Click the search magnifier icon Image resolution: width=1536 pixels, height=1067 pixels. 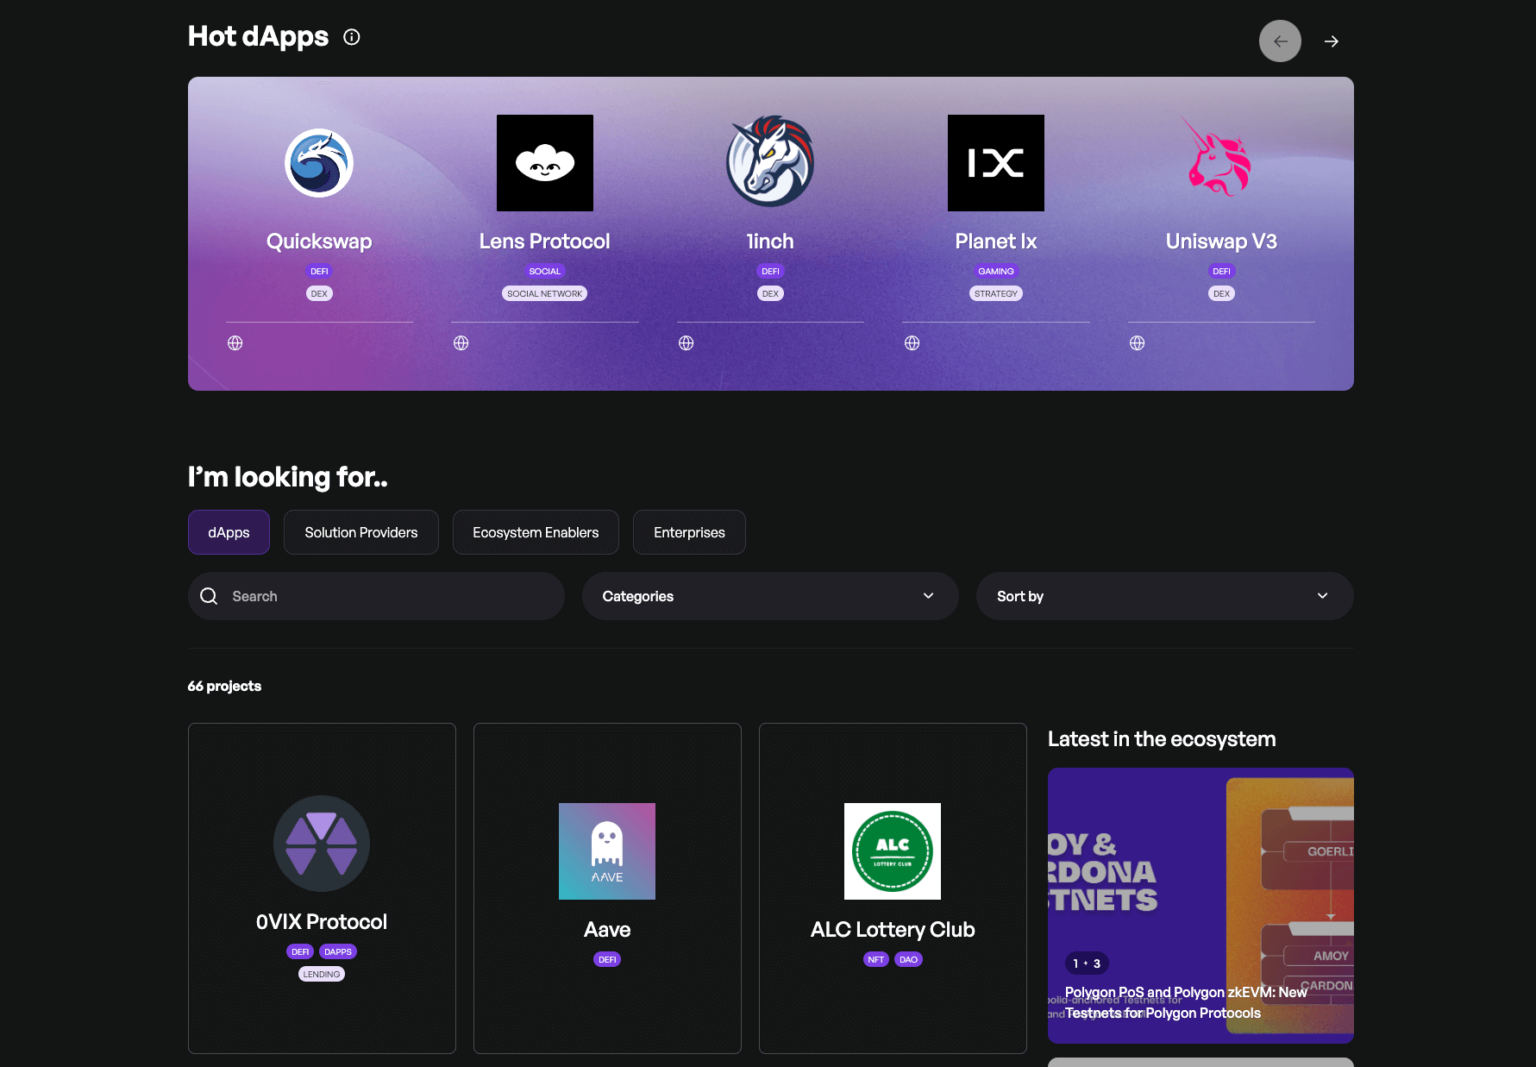click(208, 595)
